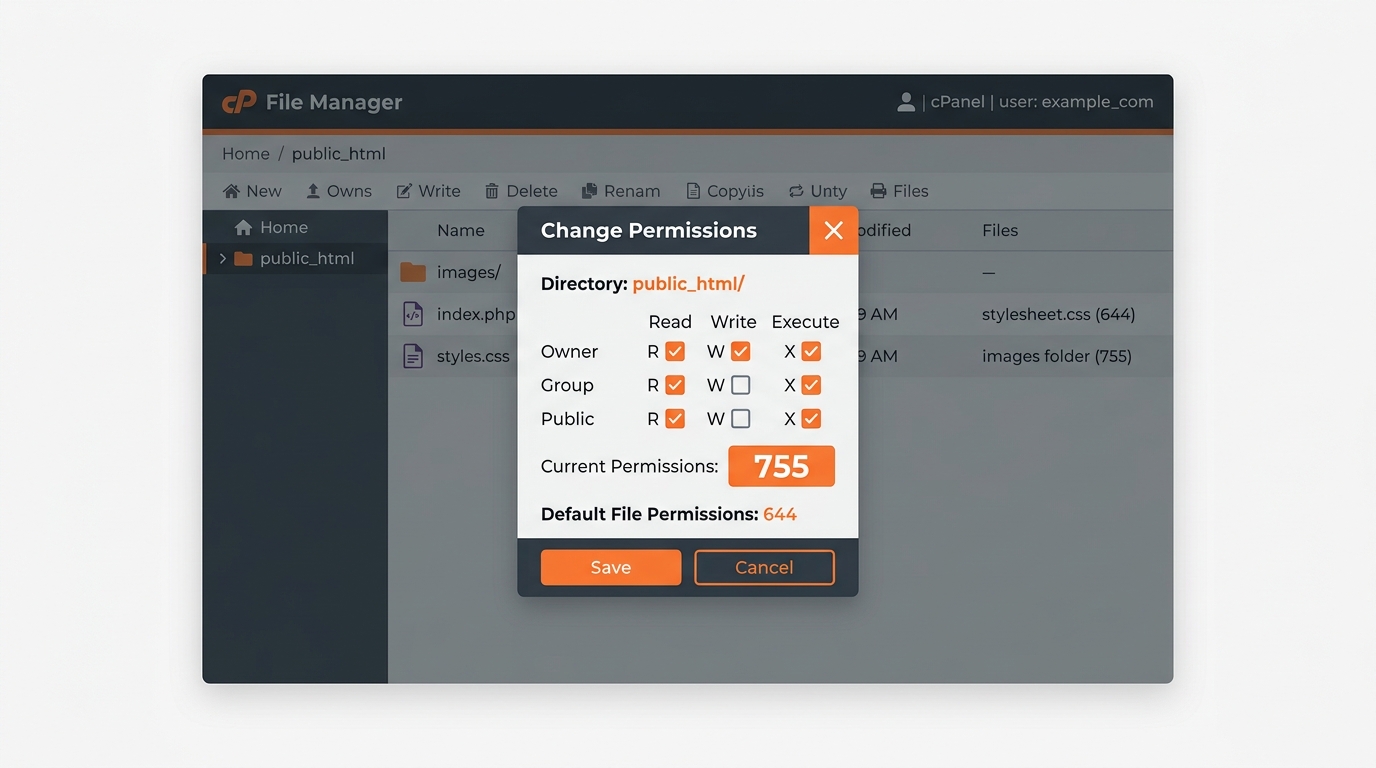The width and height of the screenshot is (1376, 768).
Task: Toggle Public Execute checkbox
Action: click(811, 419)
